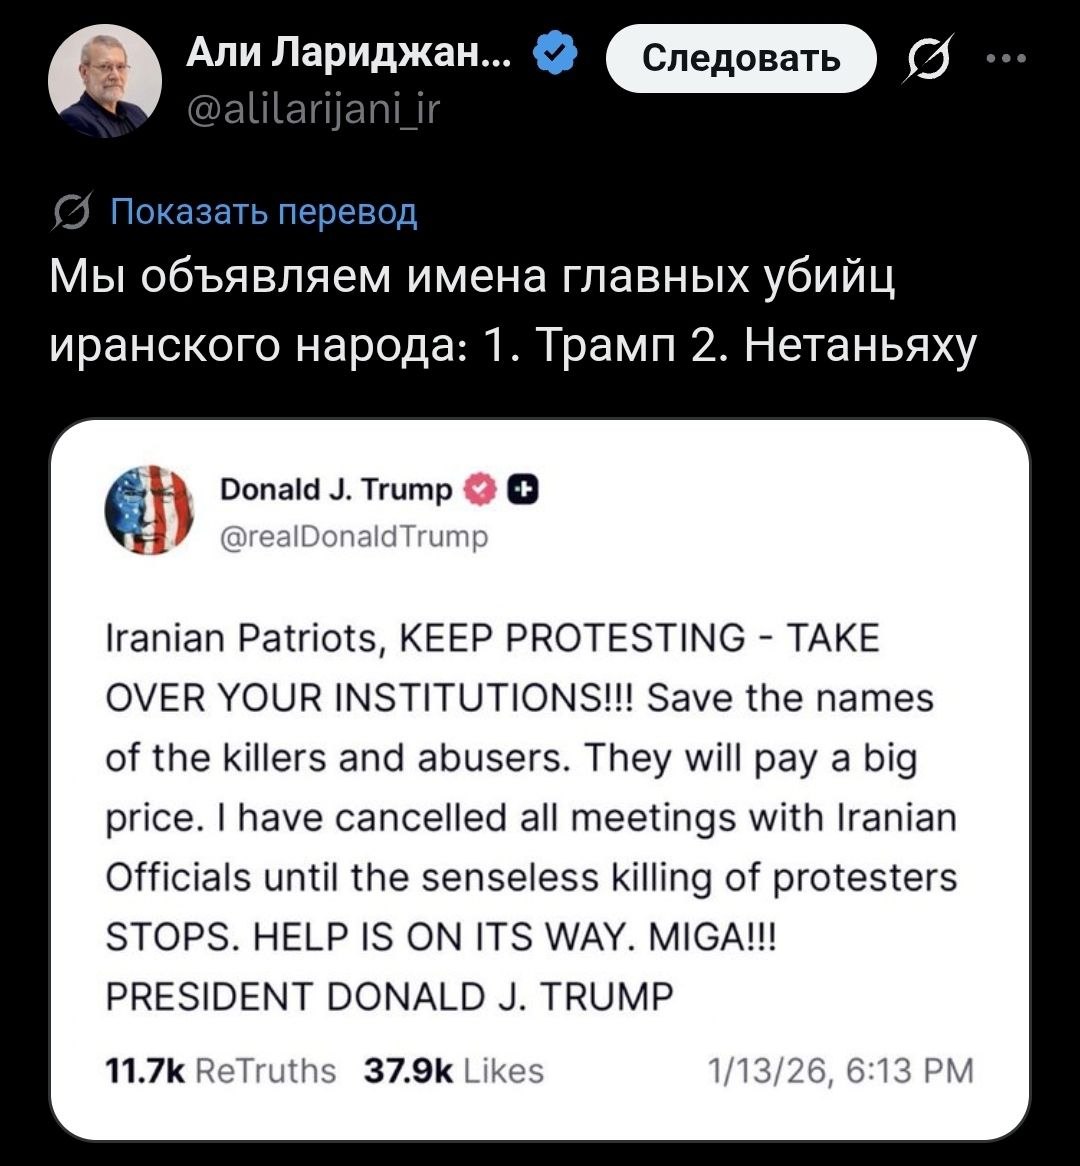Click the 37.9k Likes counter
The image size is (1080, 1166).
pyautogui.click(x=453, y=1071)
